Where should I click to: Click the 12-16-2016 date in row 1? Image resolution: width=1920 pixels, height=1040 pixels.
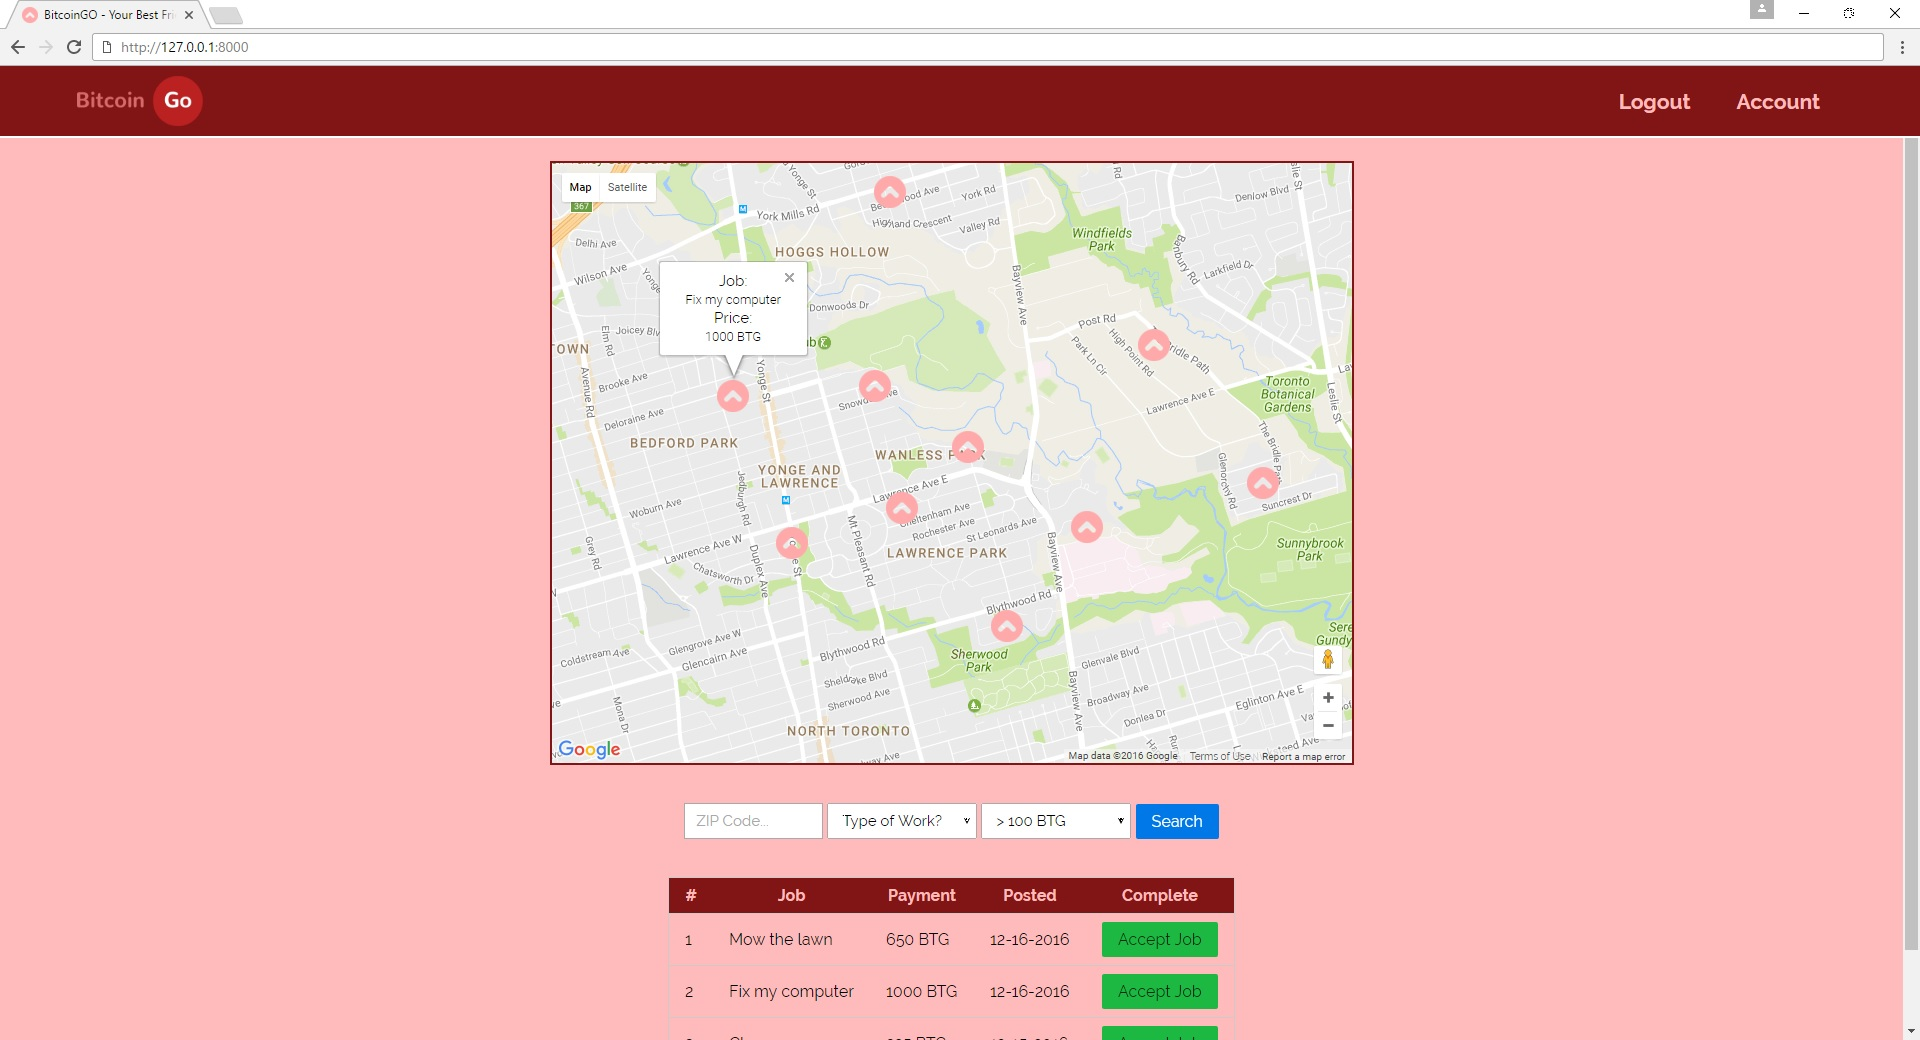coord(1029,939)
